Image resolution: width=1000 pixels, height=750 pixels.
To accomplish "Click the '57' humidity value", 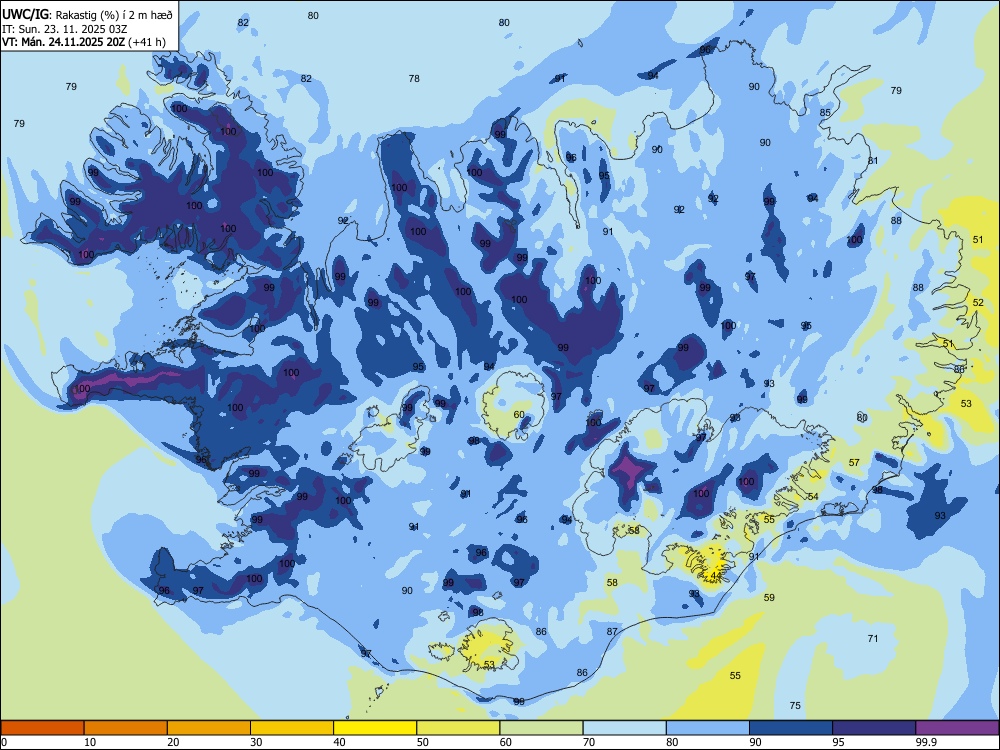I will pyautogui.click(x=854, y=462).
